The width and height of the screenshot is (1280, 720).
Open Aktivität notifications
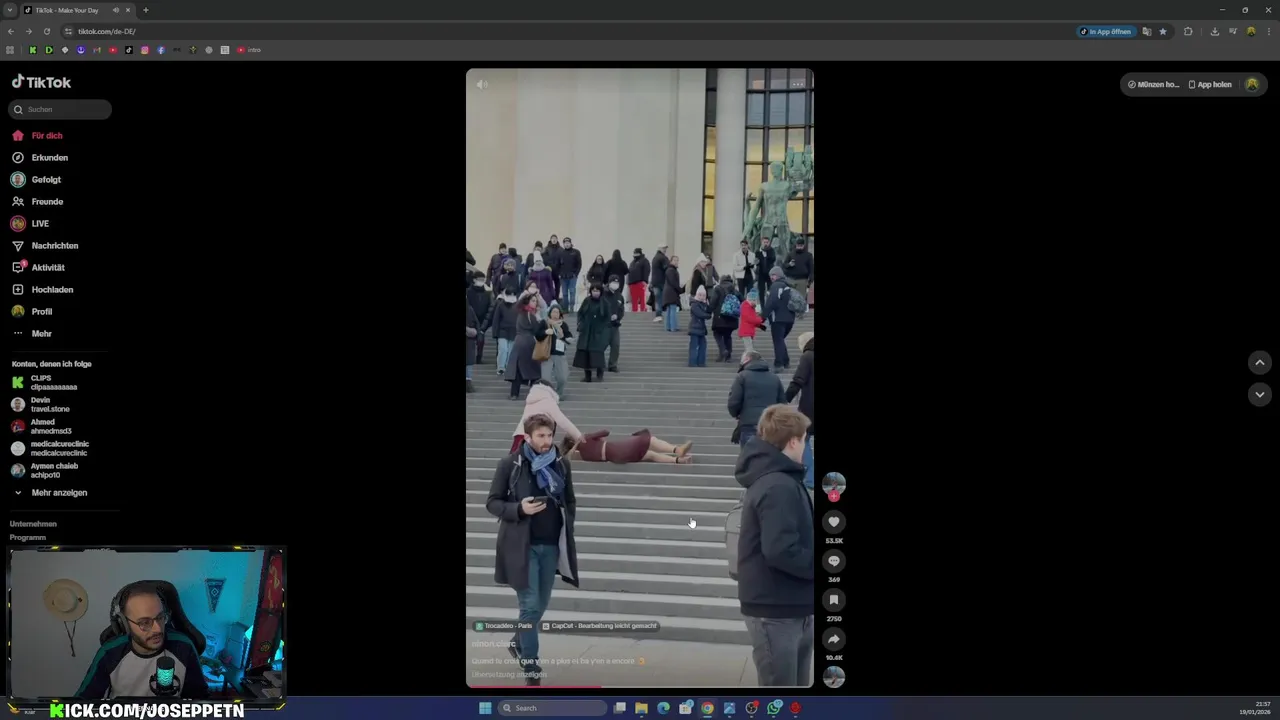click(39, 267)
